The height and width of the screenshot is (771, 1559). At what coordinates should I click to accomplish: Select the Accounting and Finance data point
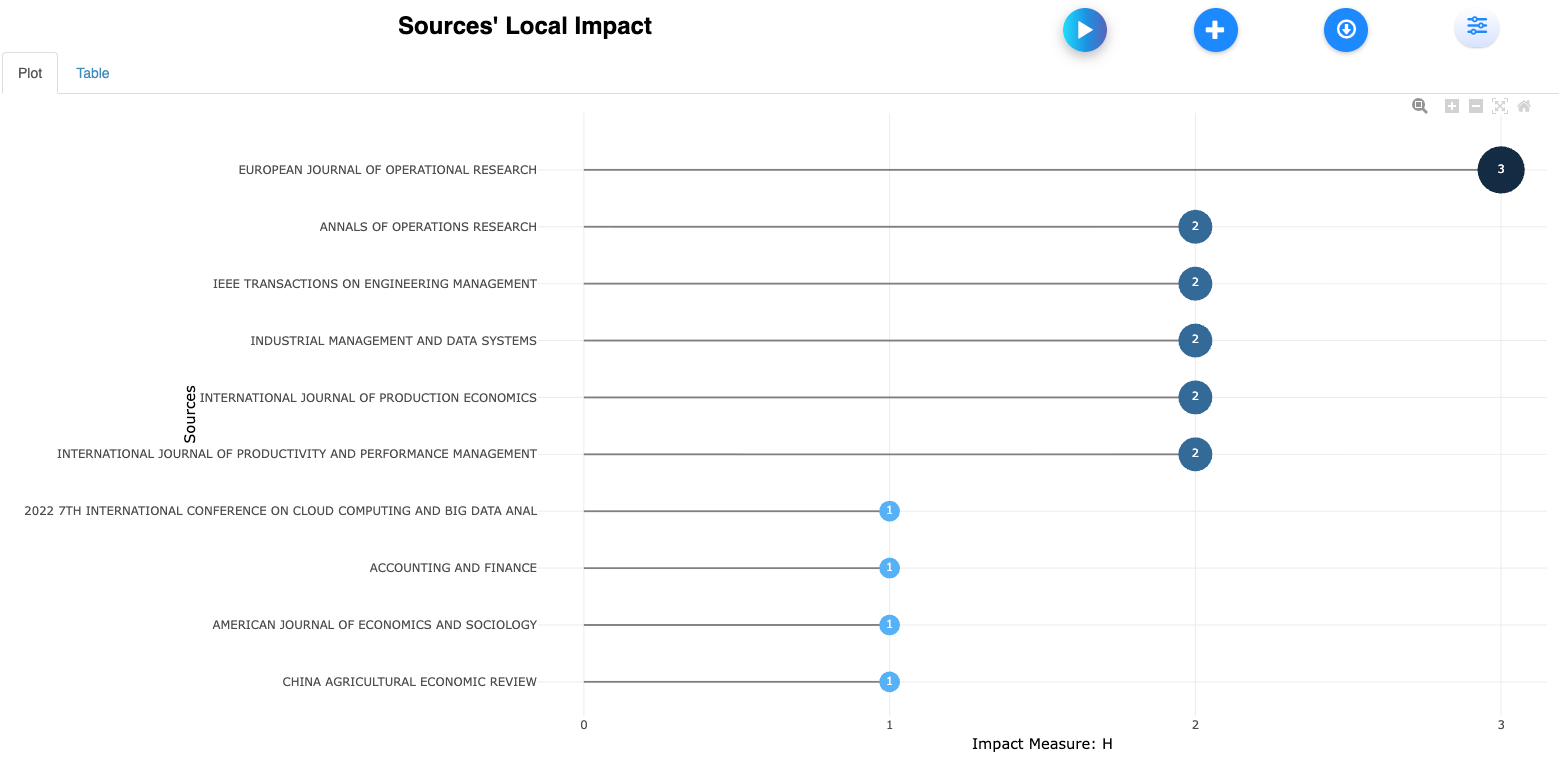pyautogui.click(x=889, y=568)
